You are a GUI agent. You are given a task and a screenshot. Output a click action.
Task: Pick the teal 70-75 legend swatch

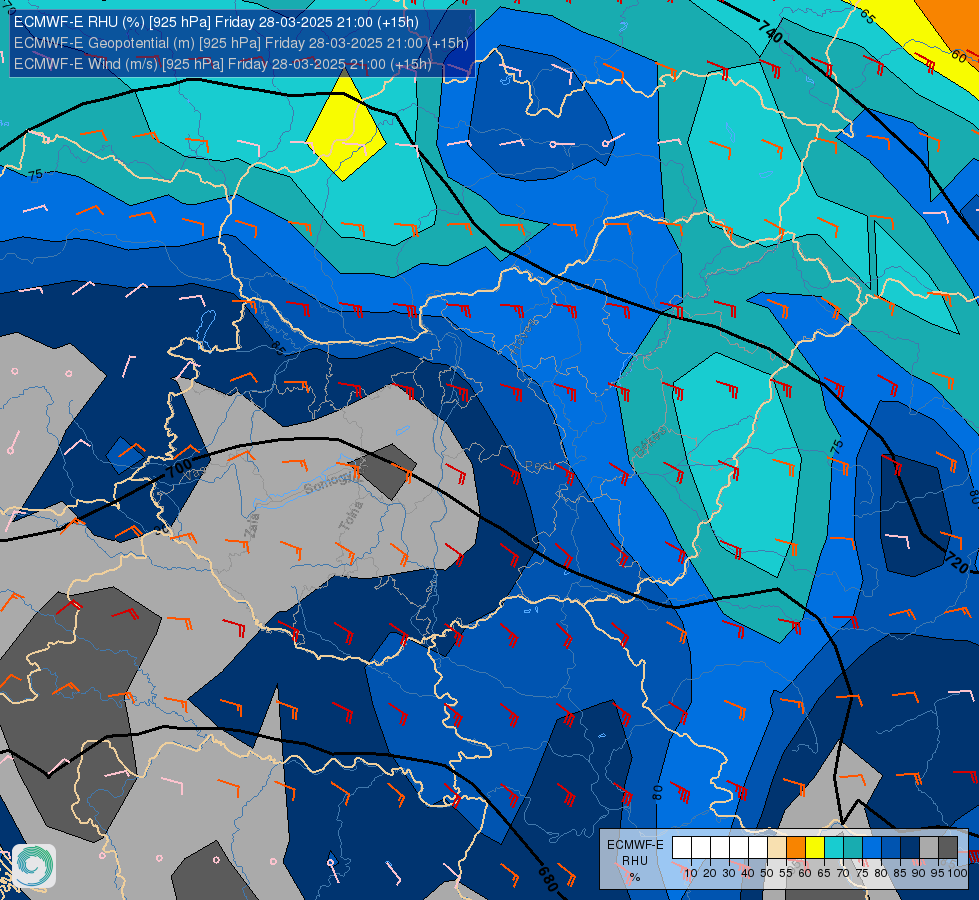point(853,848)
